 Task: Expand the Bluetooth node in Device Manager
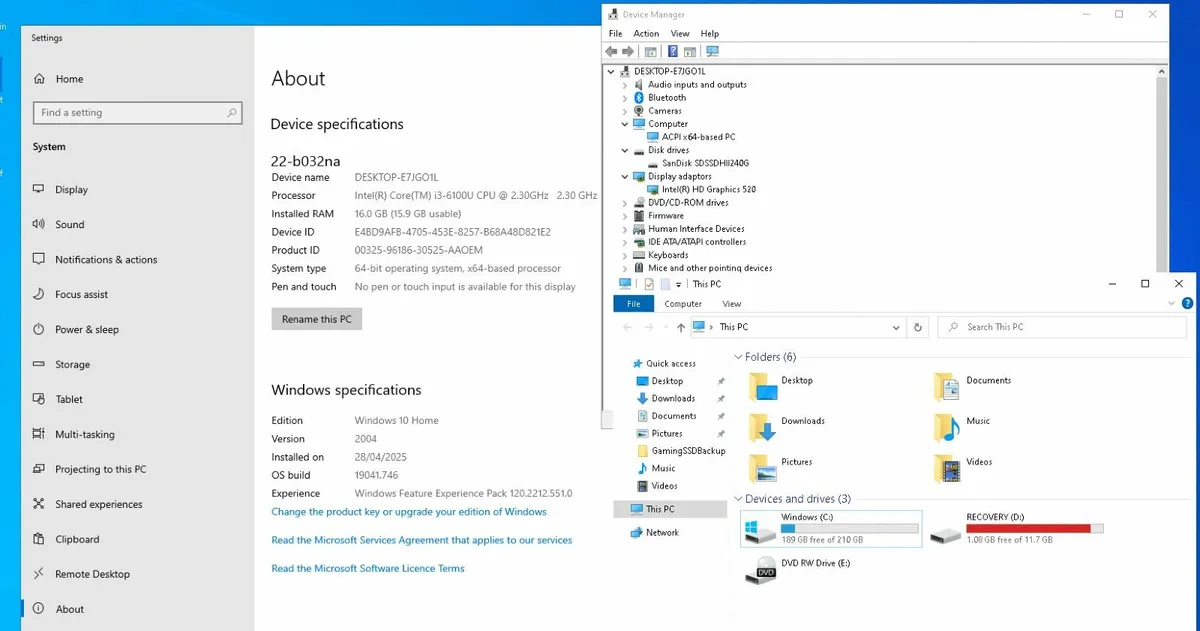tap(626, 98)
